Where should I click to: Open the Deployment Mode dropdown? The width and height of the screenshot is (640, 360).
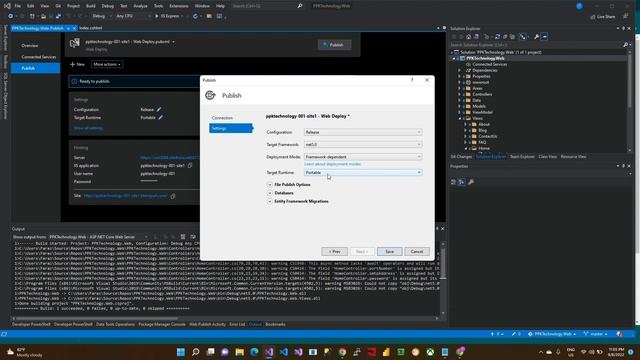tap(363, 157)
